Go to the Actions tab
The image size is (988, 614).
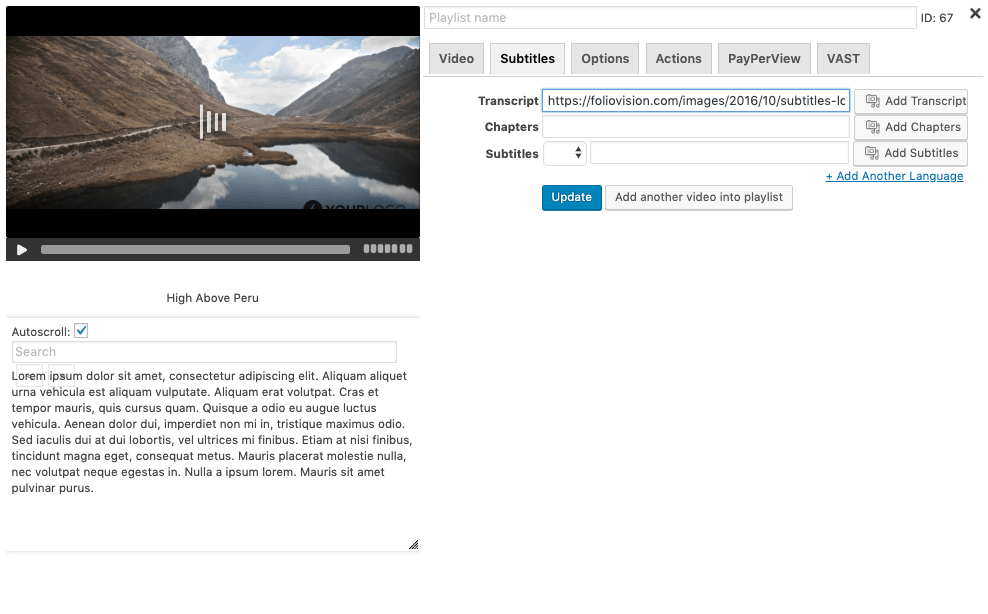point(679,59)
